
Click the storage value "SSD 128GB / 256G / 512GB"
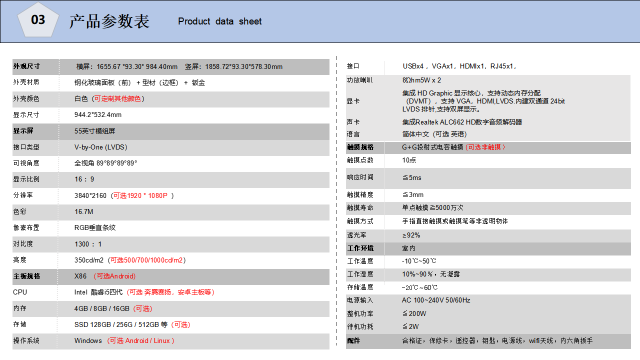(x=118, y=324)
